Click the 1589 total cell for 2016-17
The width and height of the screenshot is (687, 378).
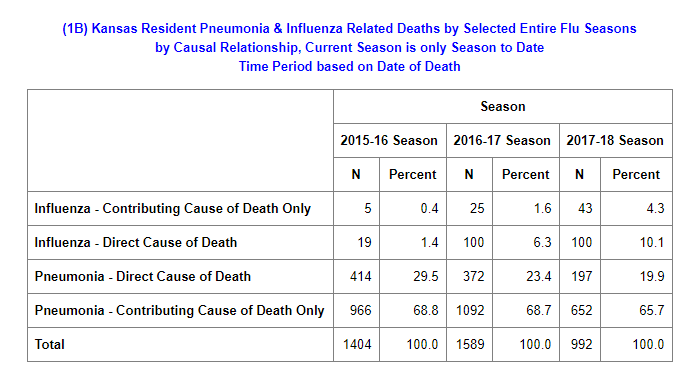(469, 344)
